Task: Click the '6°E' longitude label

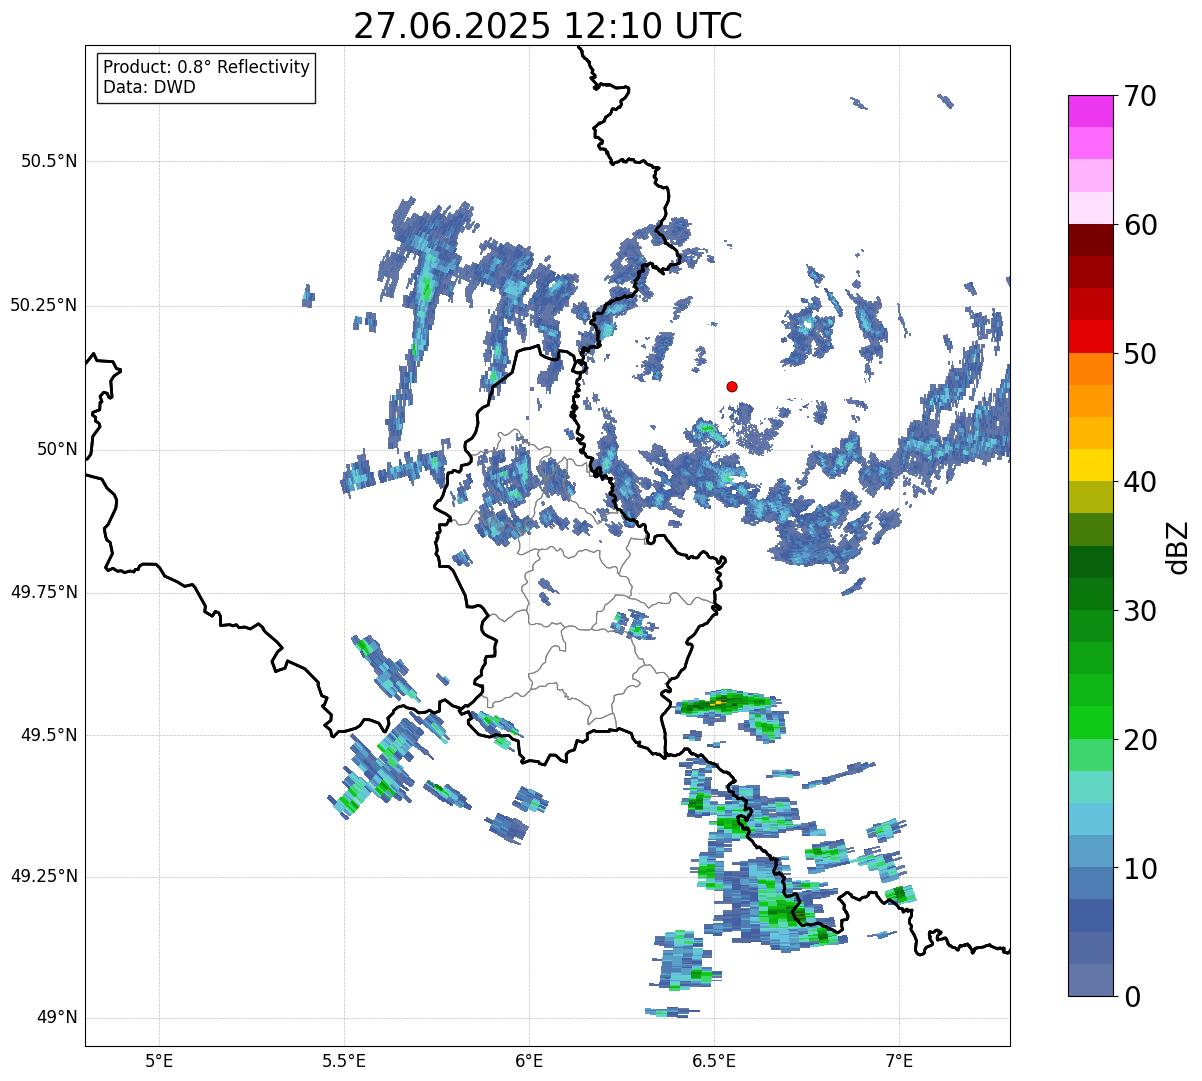Action: click(x=530, y=1060)
